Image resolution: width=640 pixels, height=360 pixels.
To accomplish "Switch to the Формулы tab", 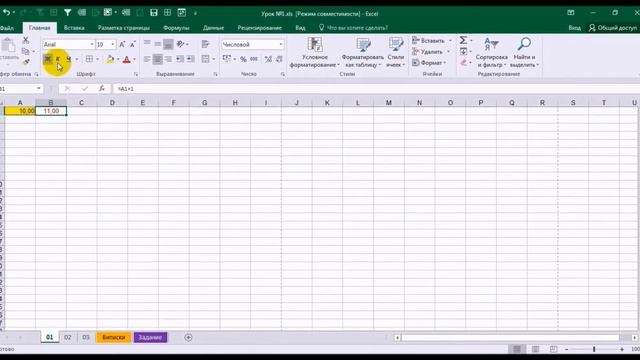I will pyautogui.click(x=176, y=28).
